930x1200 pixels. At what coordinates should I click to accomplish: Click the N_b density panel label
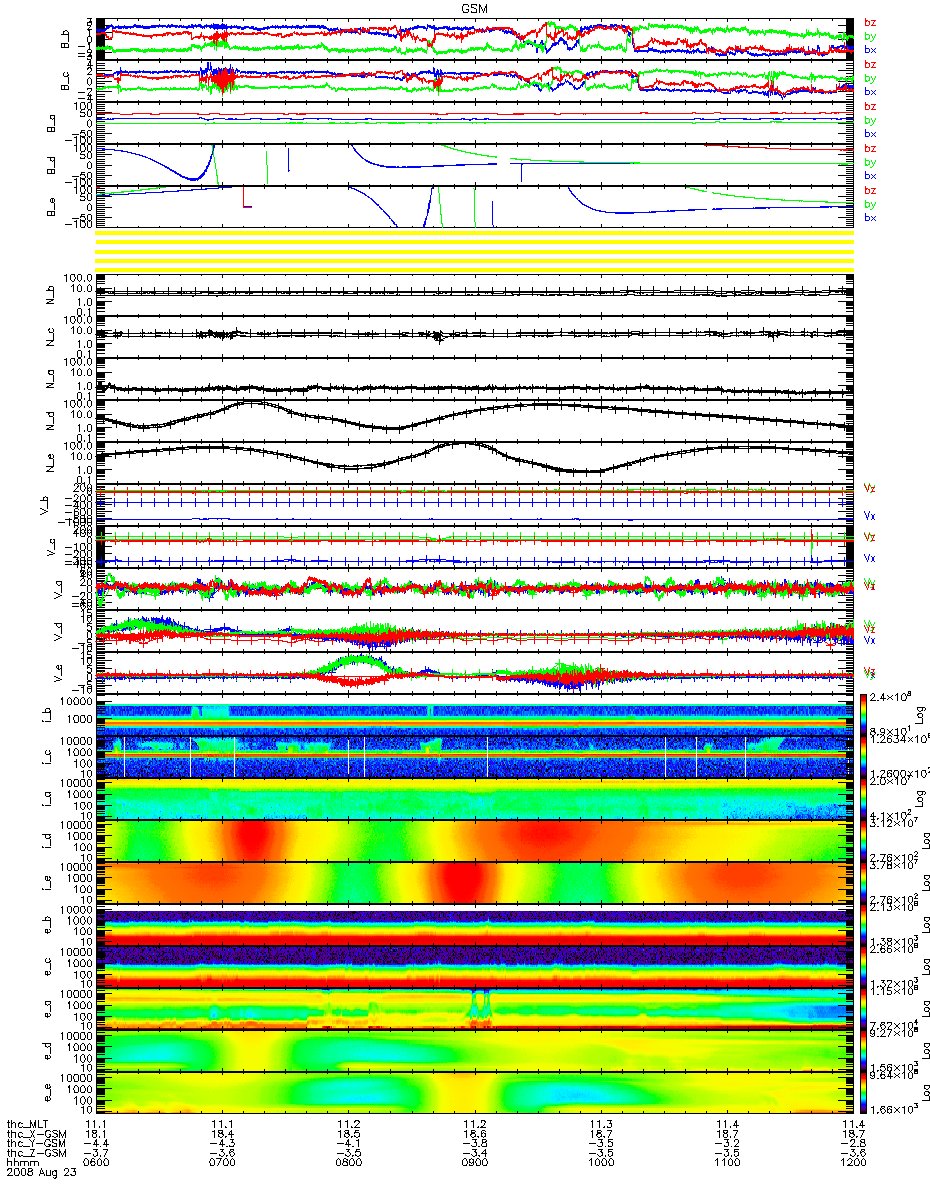point(50,296)
